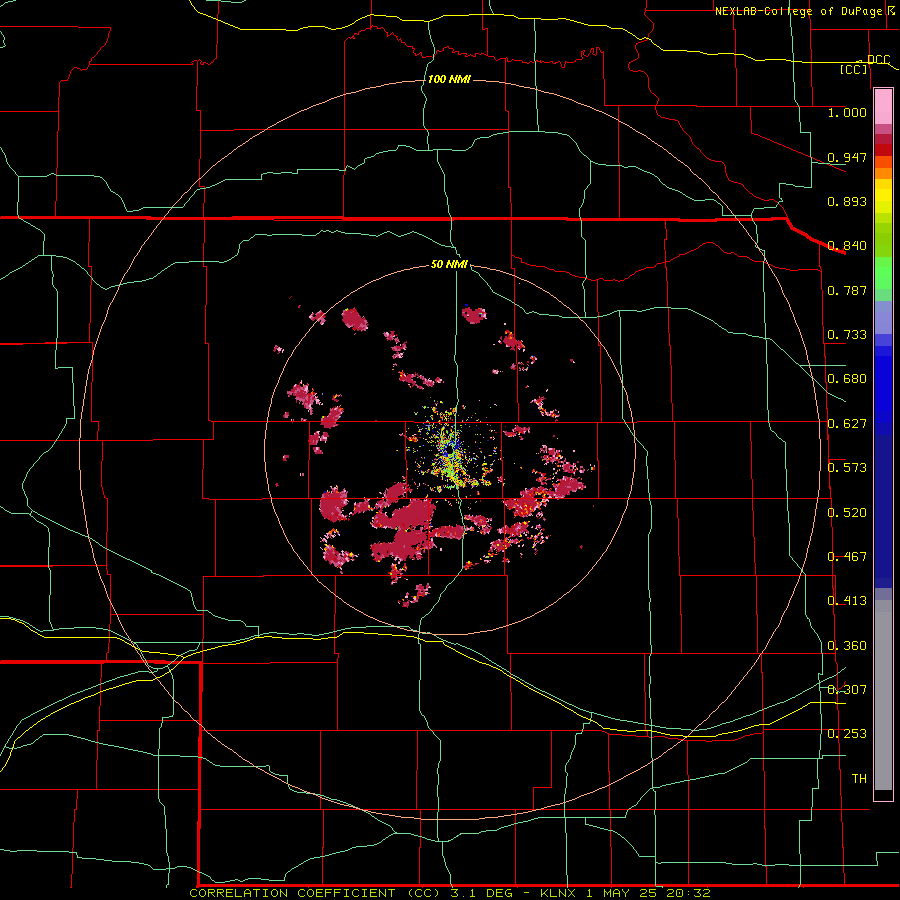
Task: Select the 0.627 value on the color scale
Action: pyautogui.click(x=847, y=424)
